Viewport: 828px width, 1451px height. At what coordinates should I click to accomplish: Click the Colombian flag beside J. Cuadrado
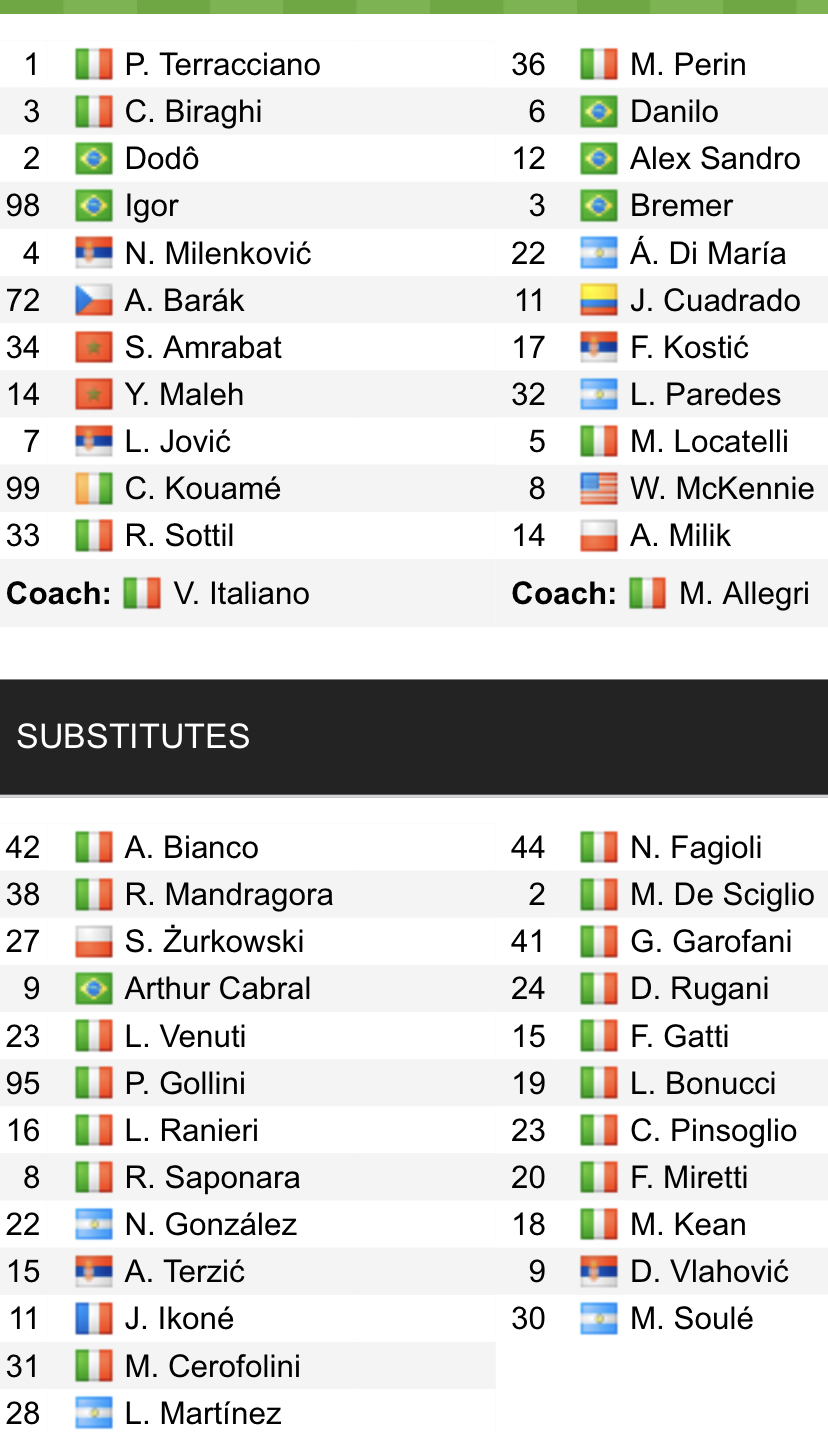(x=598, y=300)
